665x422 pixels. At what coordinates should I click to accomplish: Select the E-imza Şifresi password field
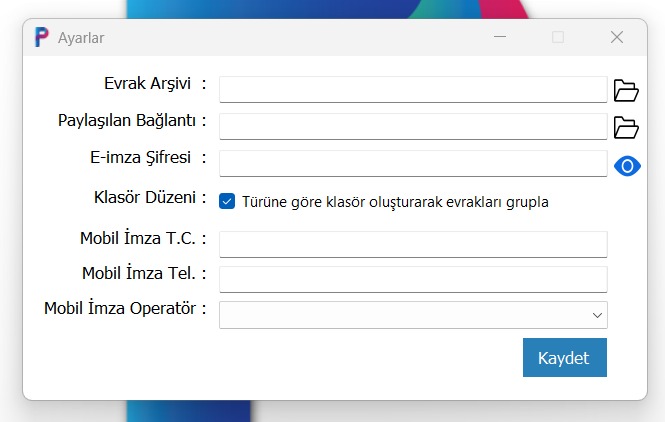click(x=412, y=163)
